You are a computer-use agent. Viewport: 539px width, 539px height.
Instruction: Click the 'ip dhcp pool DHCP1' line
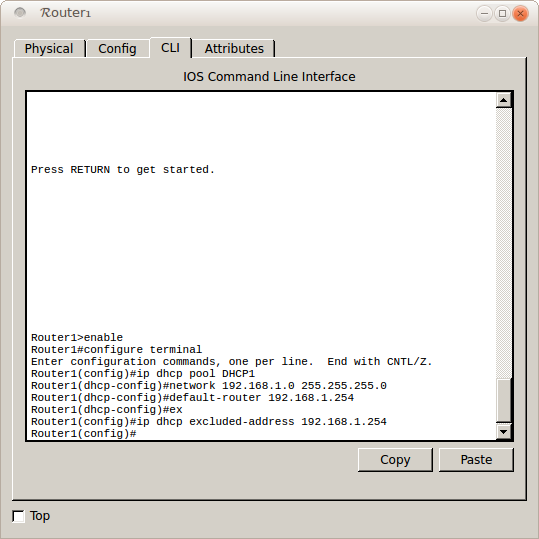[143, 373]
